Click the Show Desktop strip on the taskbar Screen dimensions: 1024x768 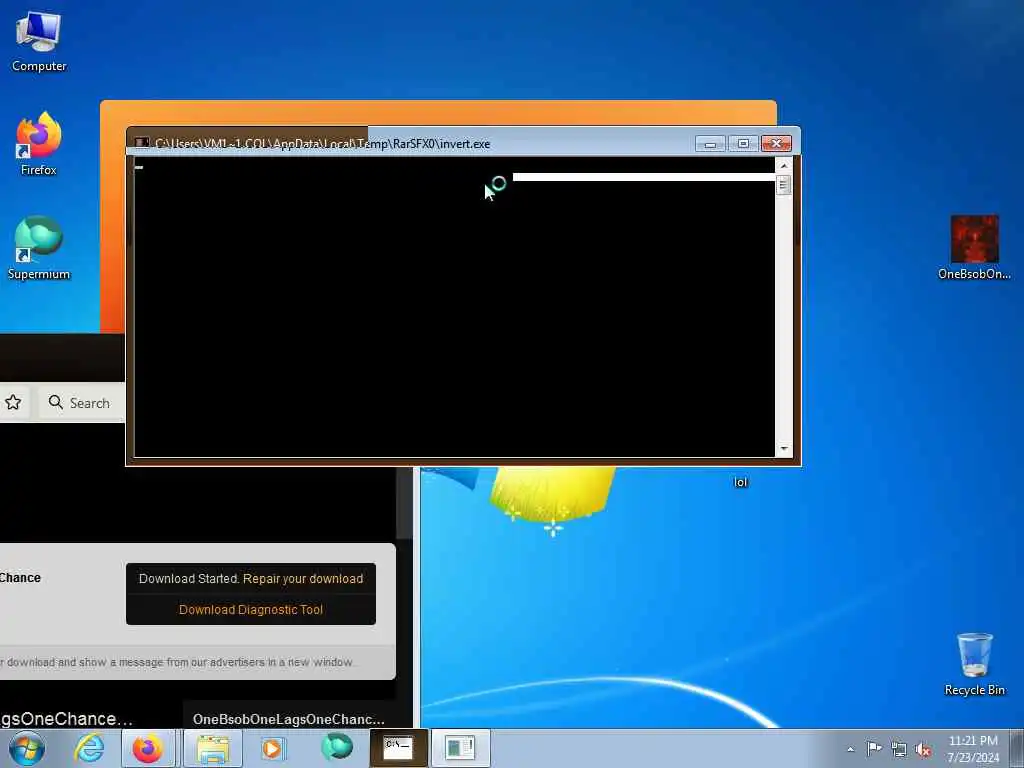(1017, 748)
